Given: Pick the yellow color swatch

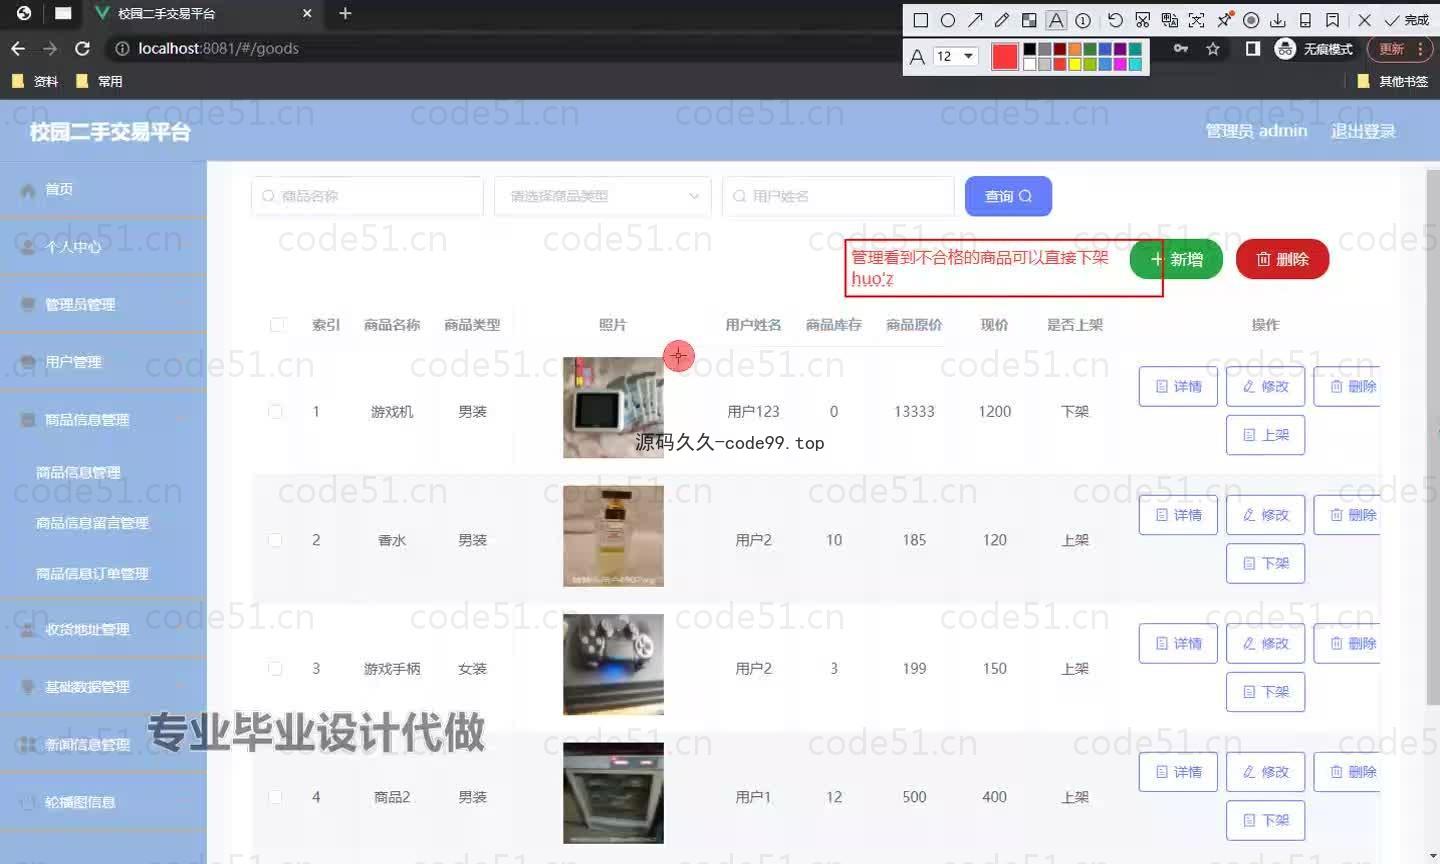Looking at the screenshot, I should coord(1075,64).
